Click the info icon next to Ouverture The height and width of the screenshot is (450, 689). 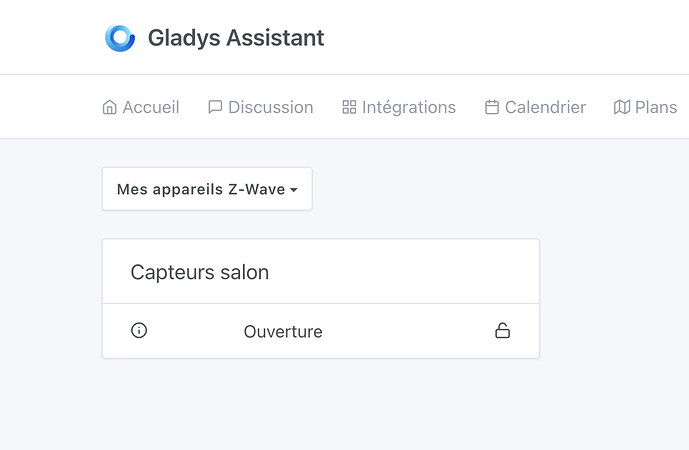pos(139,330)
